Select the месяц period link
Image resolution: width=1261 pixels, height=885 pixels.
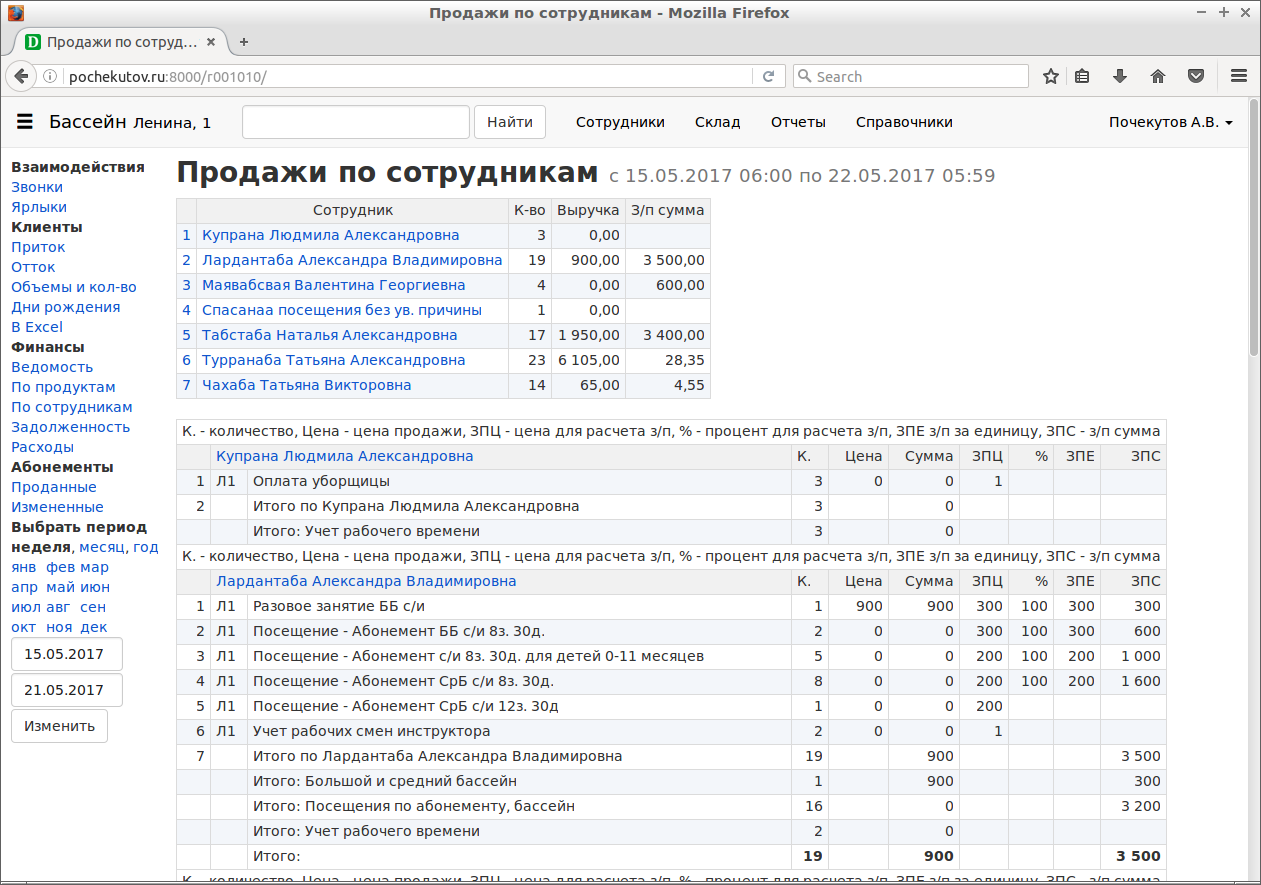coord(102,547)
